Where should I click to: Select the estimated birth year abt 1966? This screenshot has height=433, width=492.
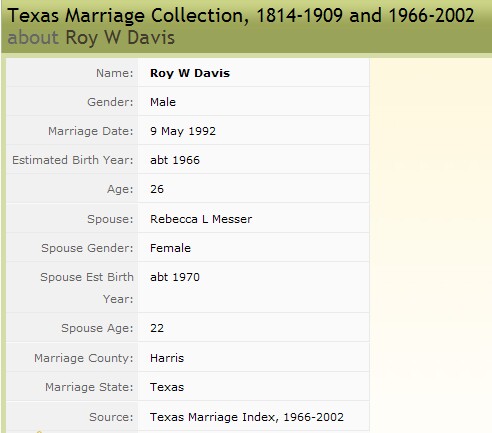click(x=175, y=160)
